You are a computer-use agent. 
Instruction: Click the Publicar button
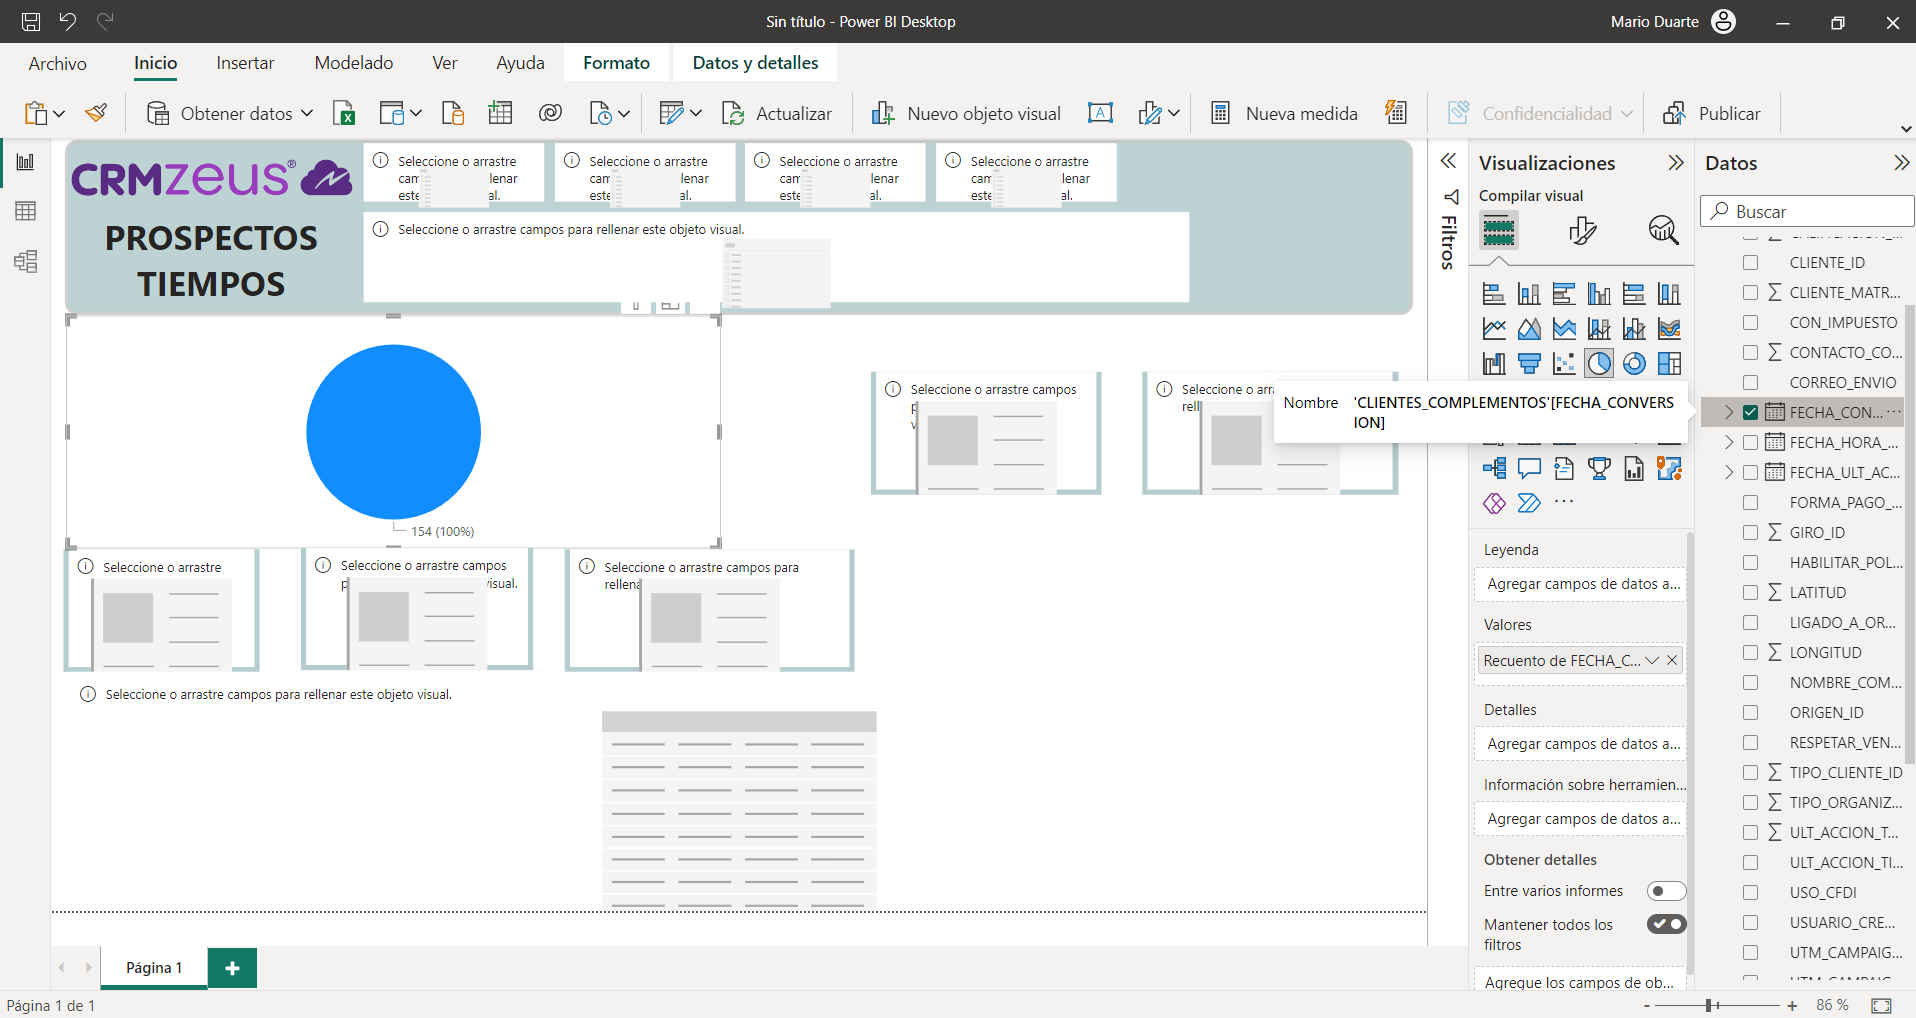(1711, 113)
